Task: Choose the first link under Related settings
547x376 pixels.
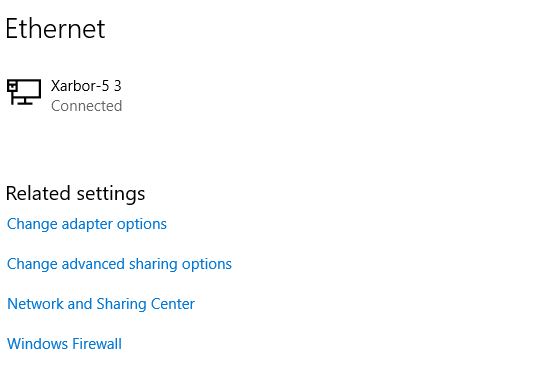Action: point(87,224)
